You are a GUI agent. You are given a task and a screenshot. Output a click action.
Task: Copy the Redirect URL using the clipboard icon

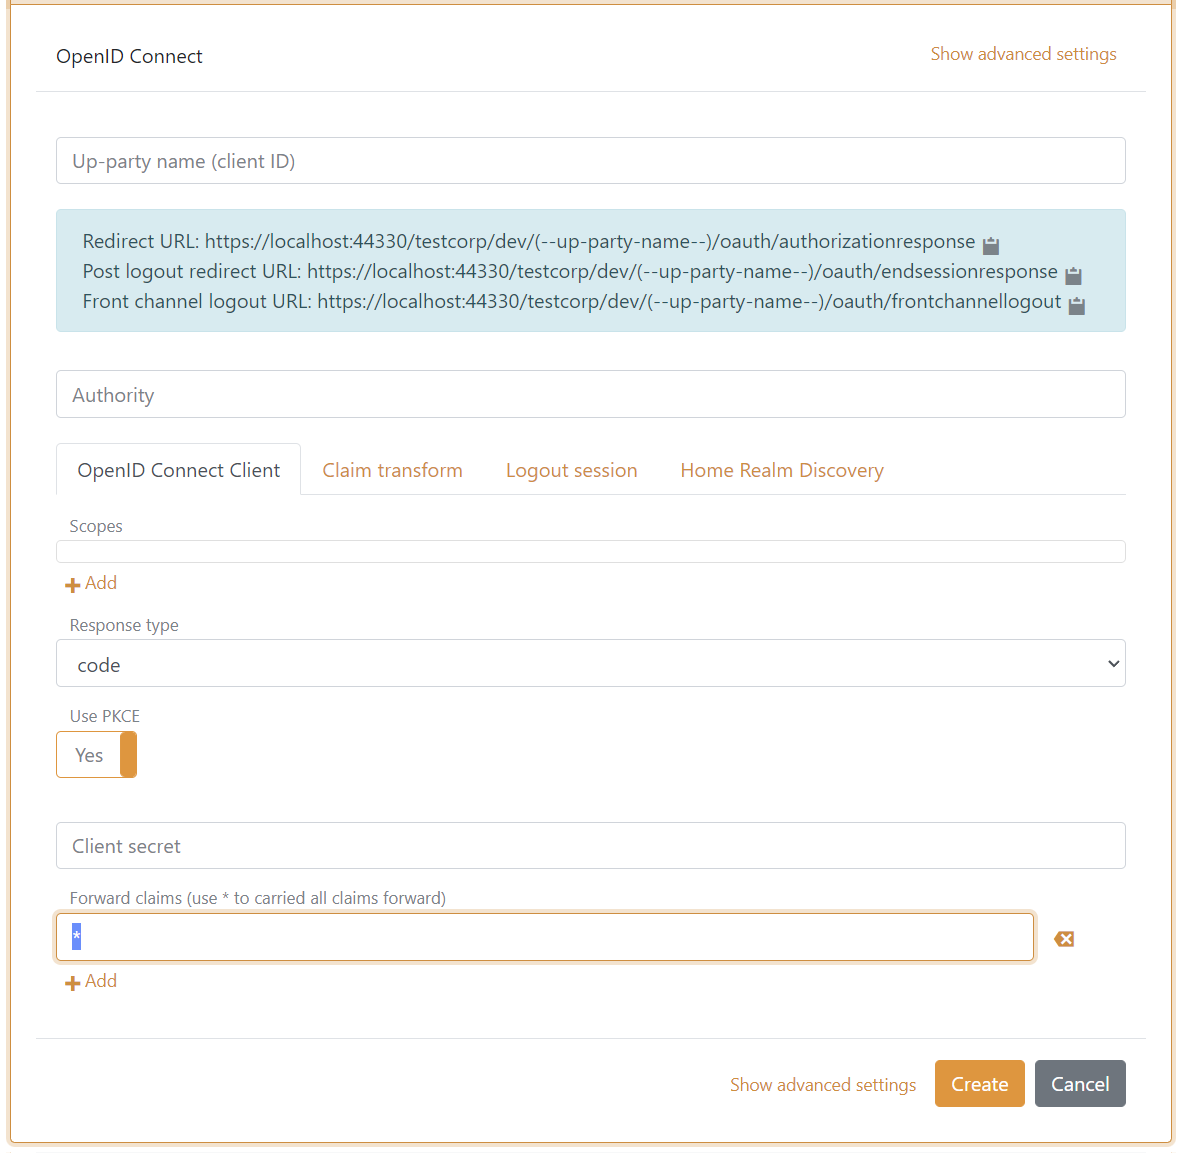tap(990, 242)
